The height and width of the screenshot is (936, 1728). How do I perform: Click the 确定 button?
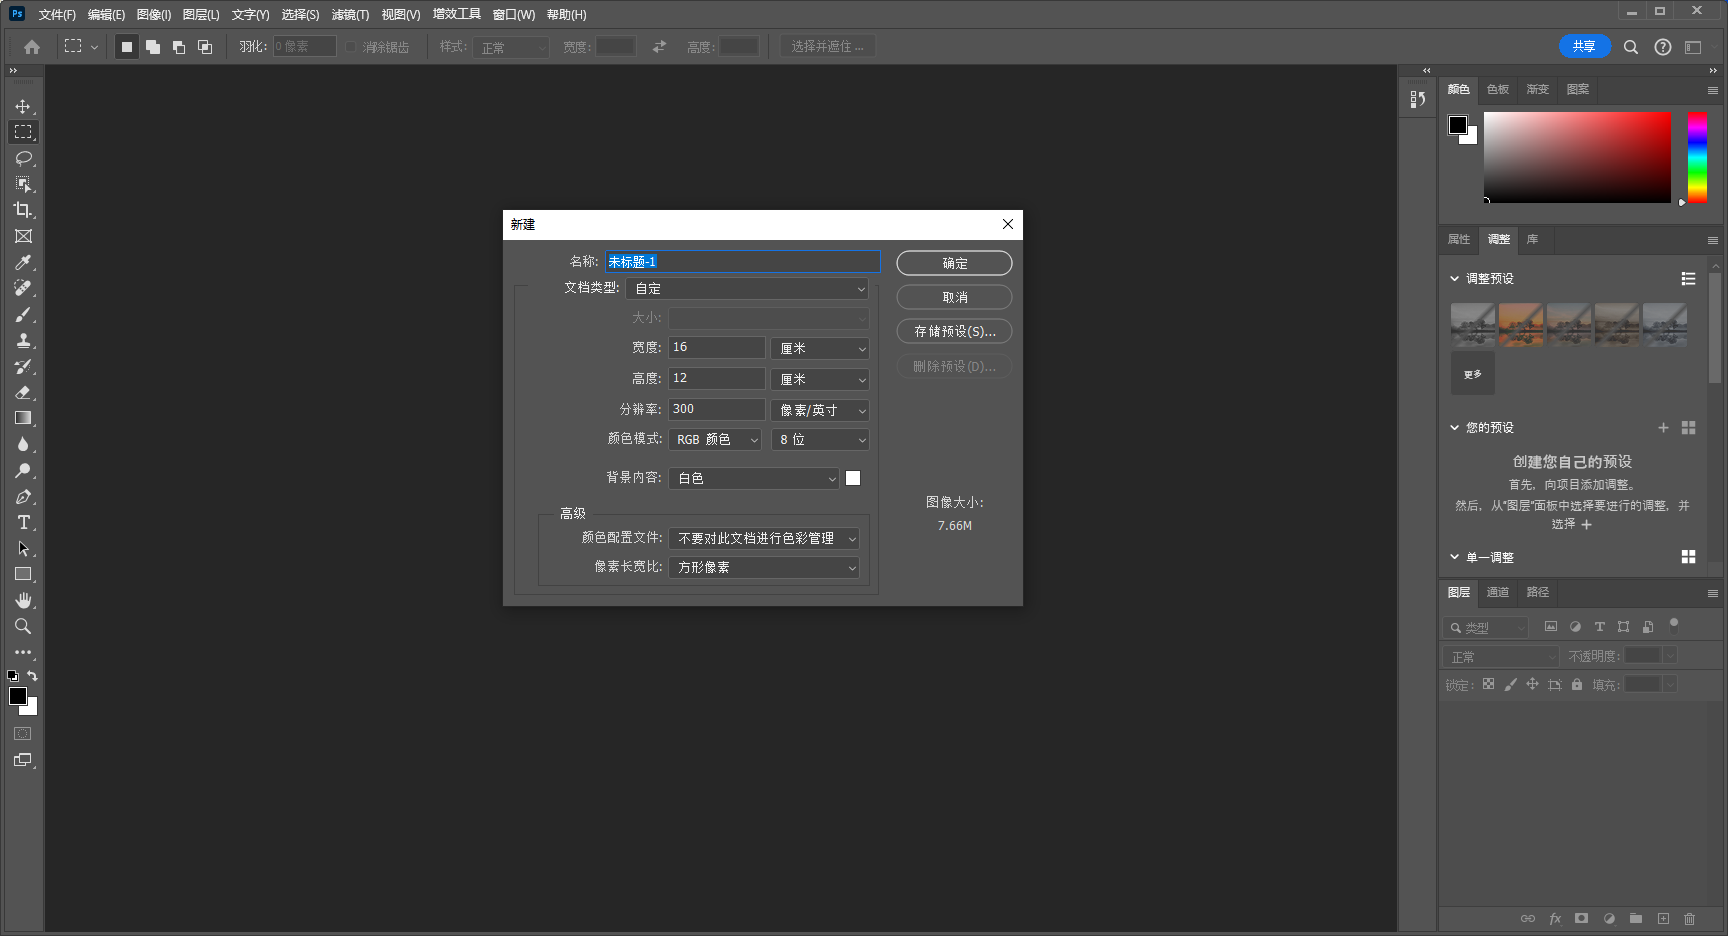[954, 263]
